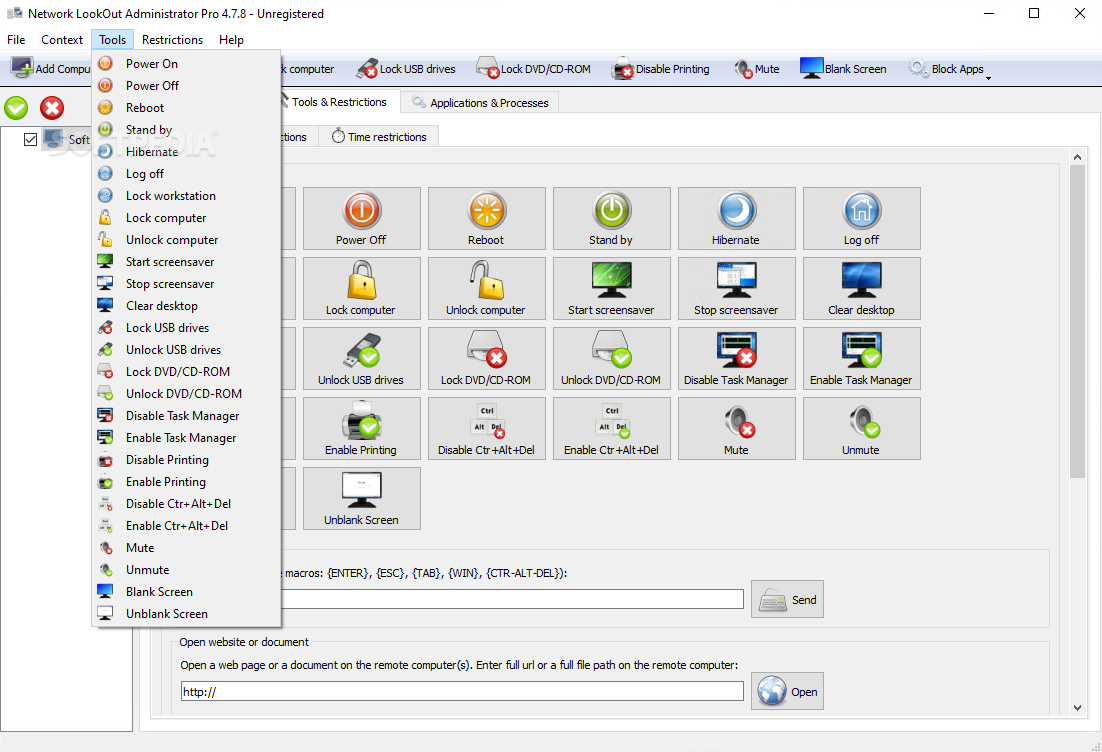Image resolution: width=1102 pixels, height=752 pixels.
Task: Choose Enable Printing menu entry
Action: (186, 481)
